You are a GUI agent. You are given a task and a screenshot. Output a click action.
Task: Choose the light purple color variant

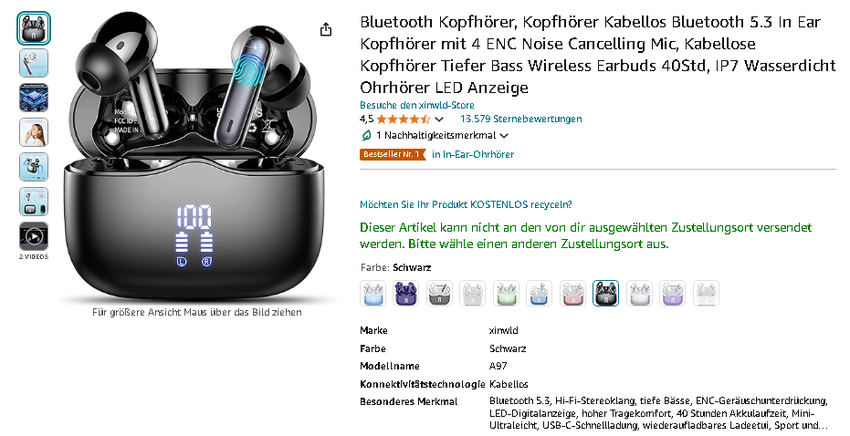click(672, 293)
